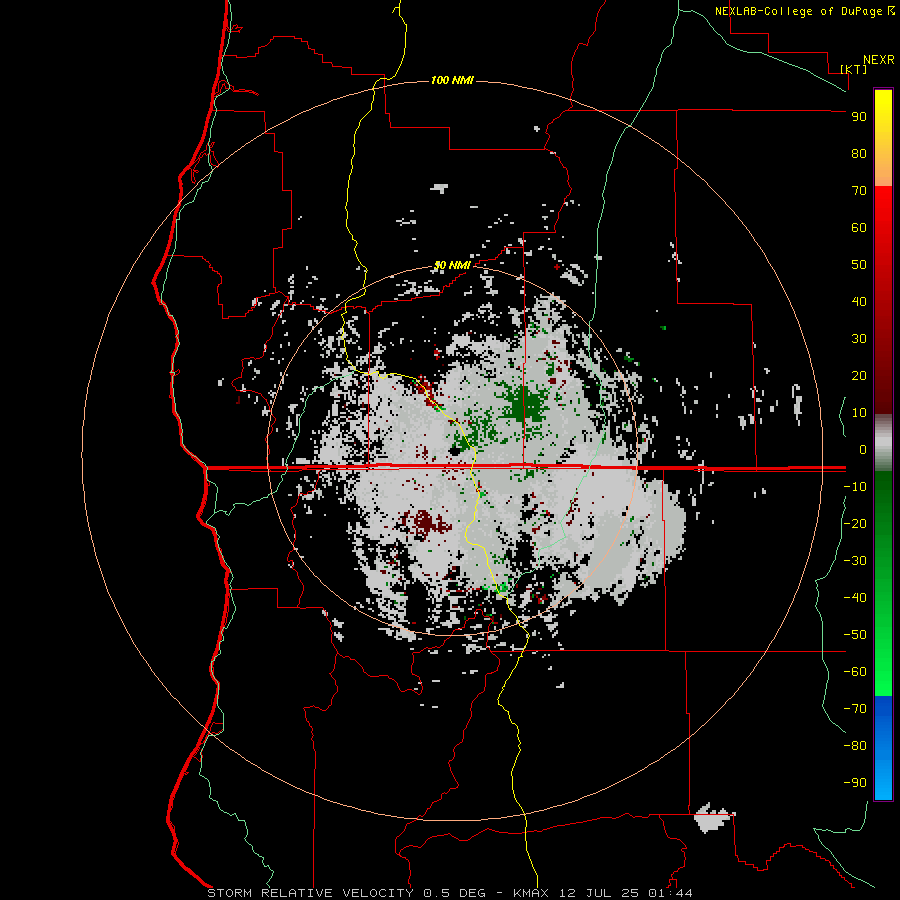Click the -50 value on velocity scale

pos(855,635)
